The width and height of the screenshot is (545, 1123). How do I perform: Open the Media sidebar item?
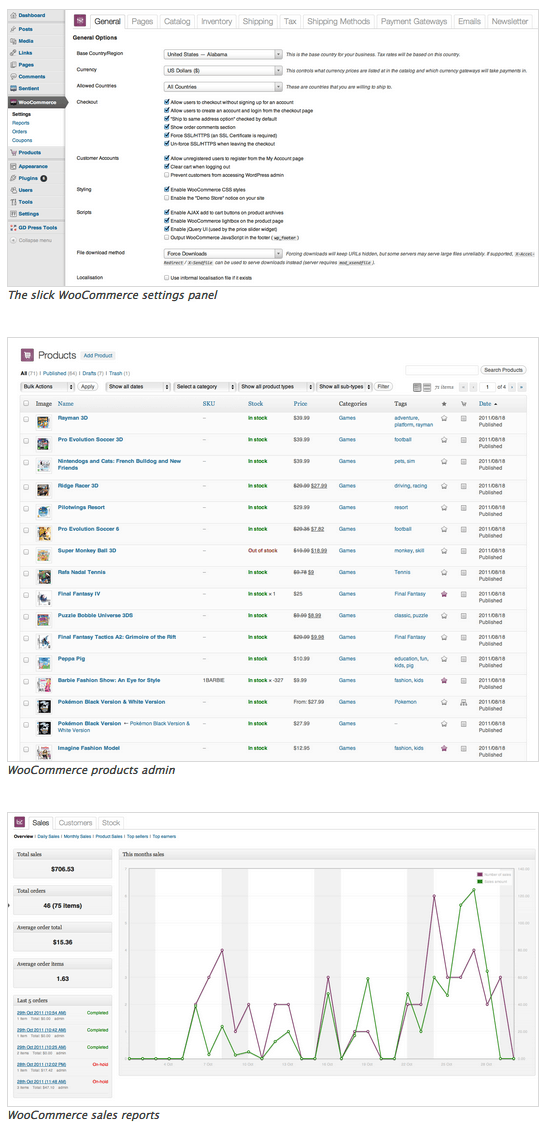[26, 41]
